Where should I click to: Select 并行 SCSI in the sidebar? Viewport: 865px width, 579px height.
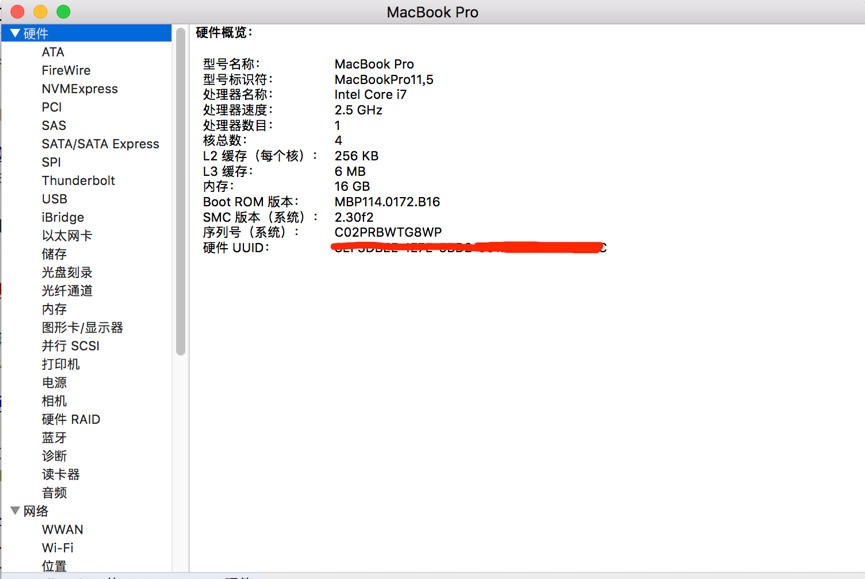(x=71, y=346)
